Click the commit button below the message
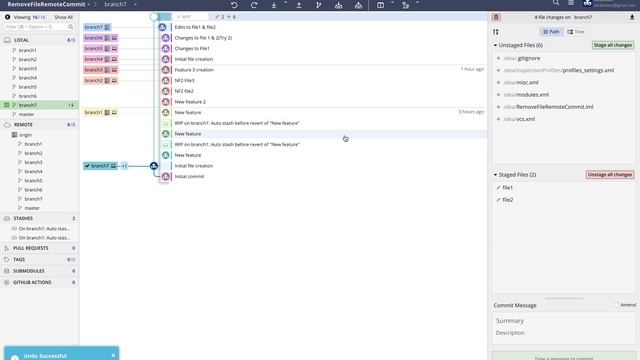Viewport: 640px width, 360px height. 563,356
